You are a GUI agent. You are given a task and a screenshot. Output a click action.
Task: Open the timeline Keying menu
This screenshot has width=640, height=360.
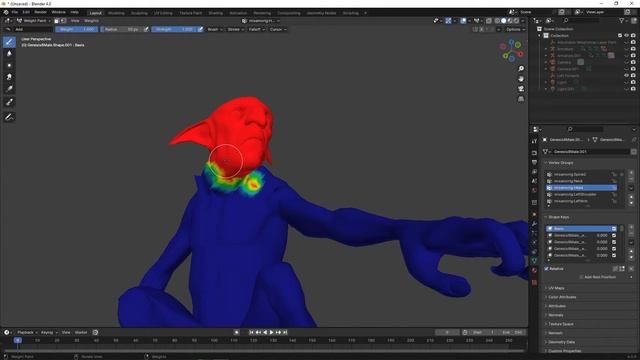(49, 333)
